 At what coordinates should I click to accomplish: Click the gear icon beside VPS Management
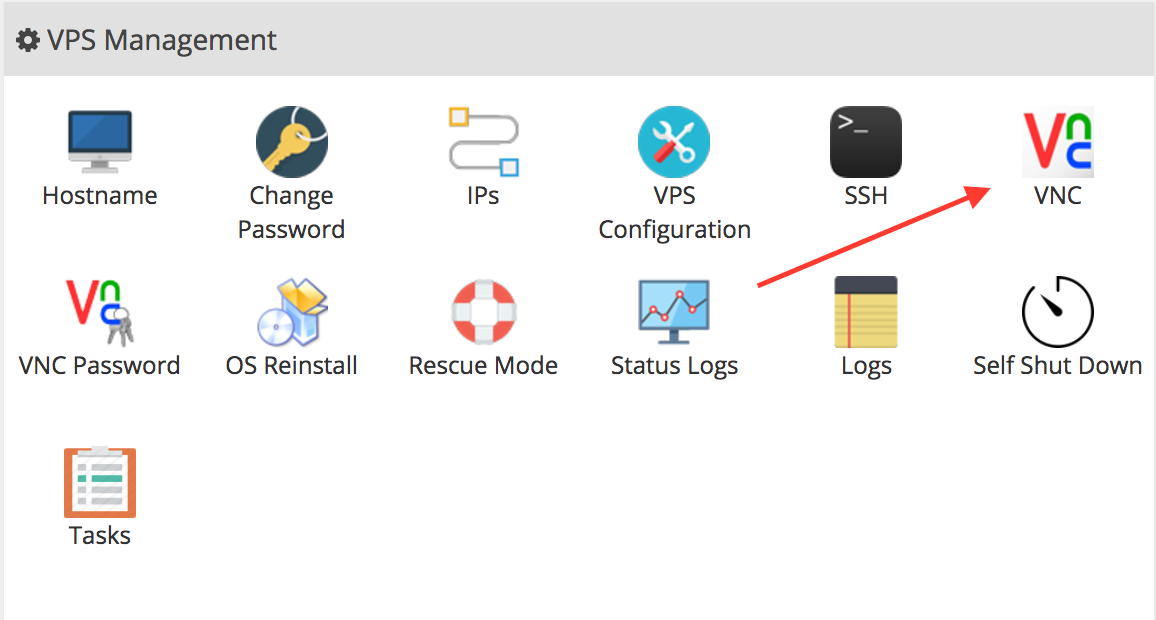tap(28, 40)
